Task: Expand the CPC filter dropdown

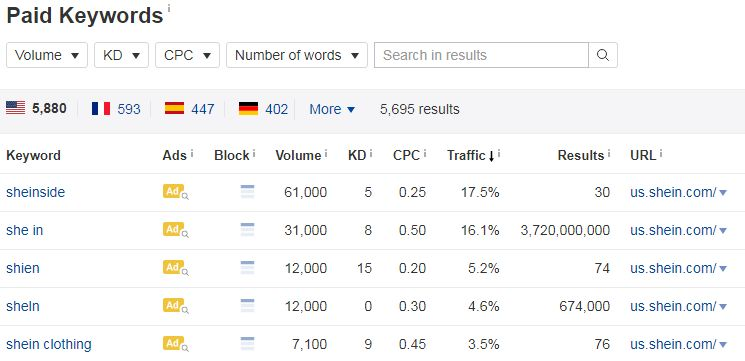Action: tap(188, 55)
